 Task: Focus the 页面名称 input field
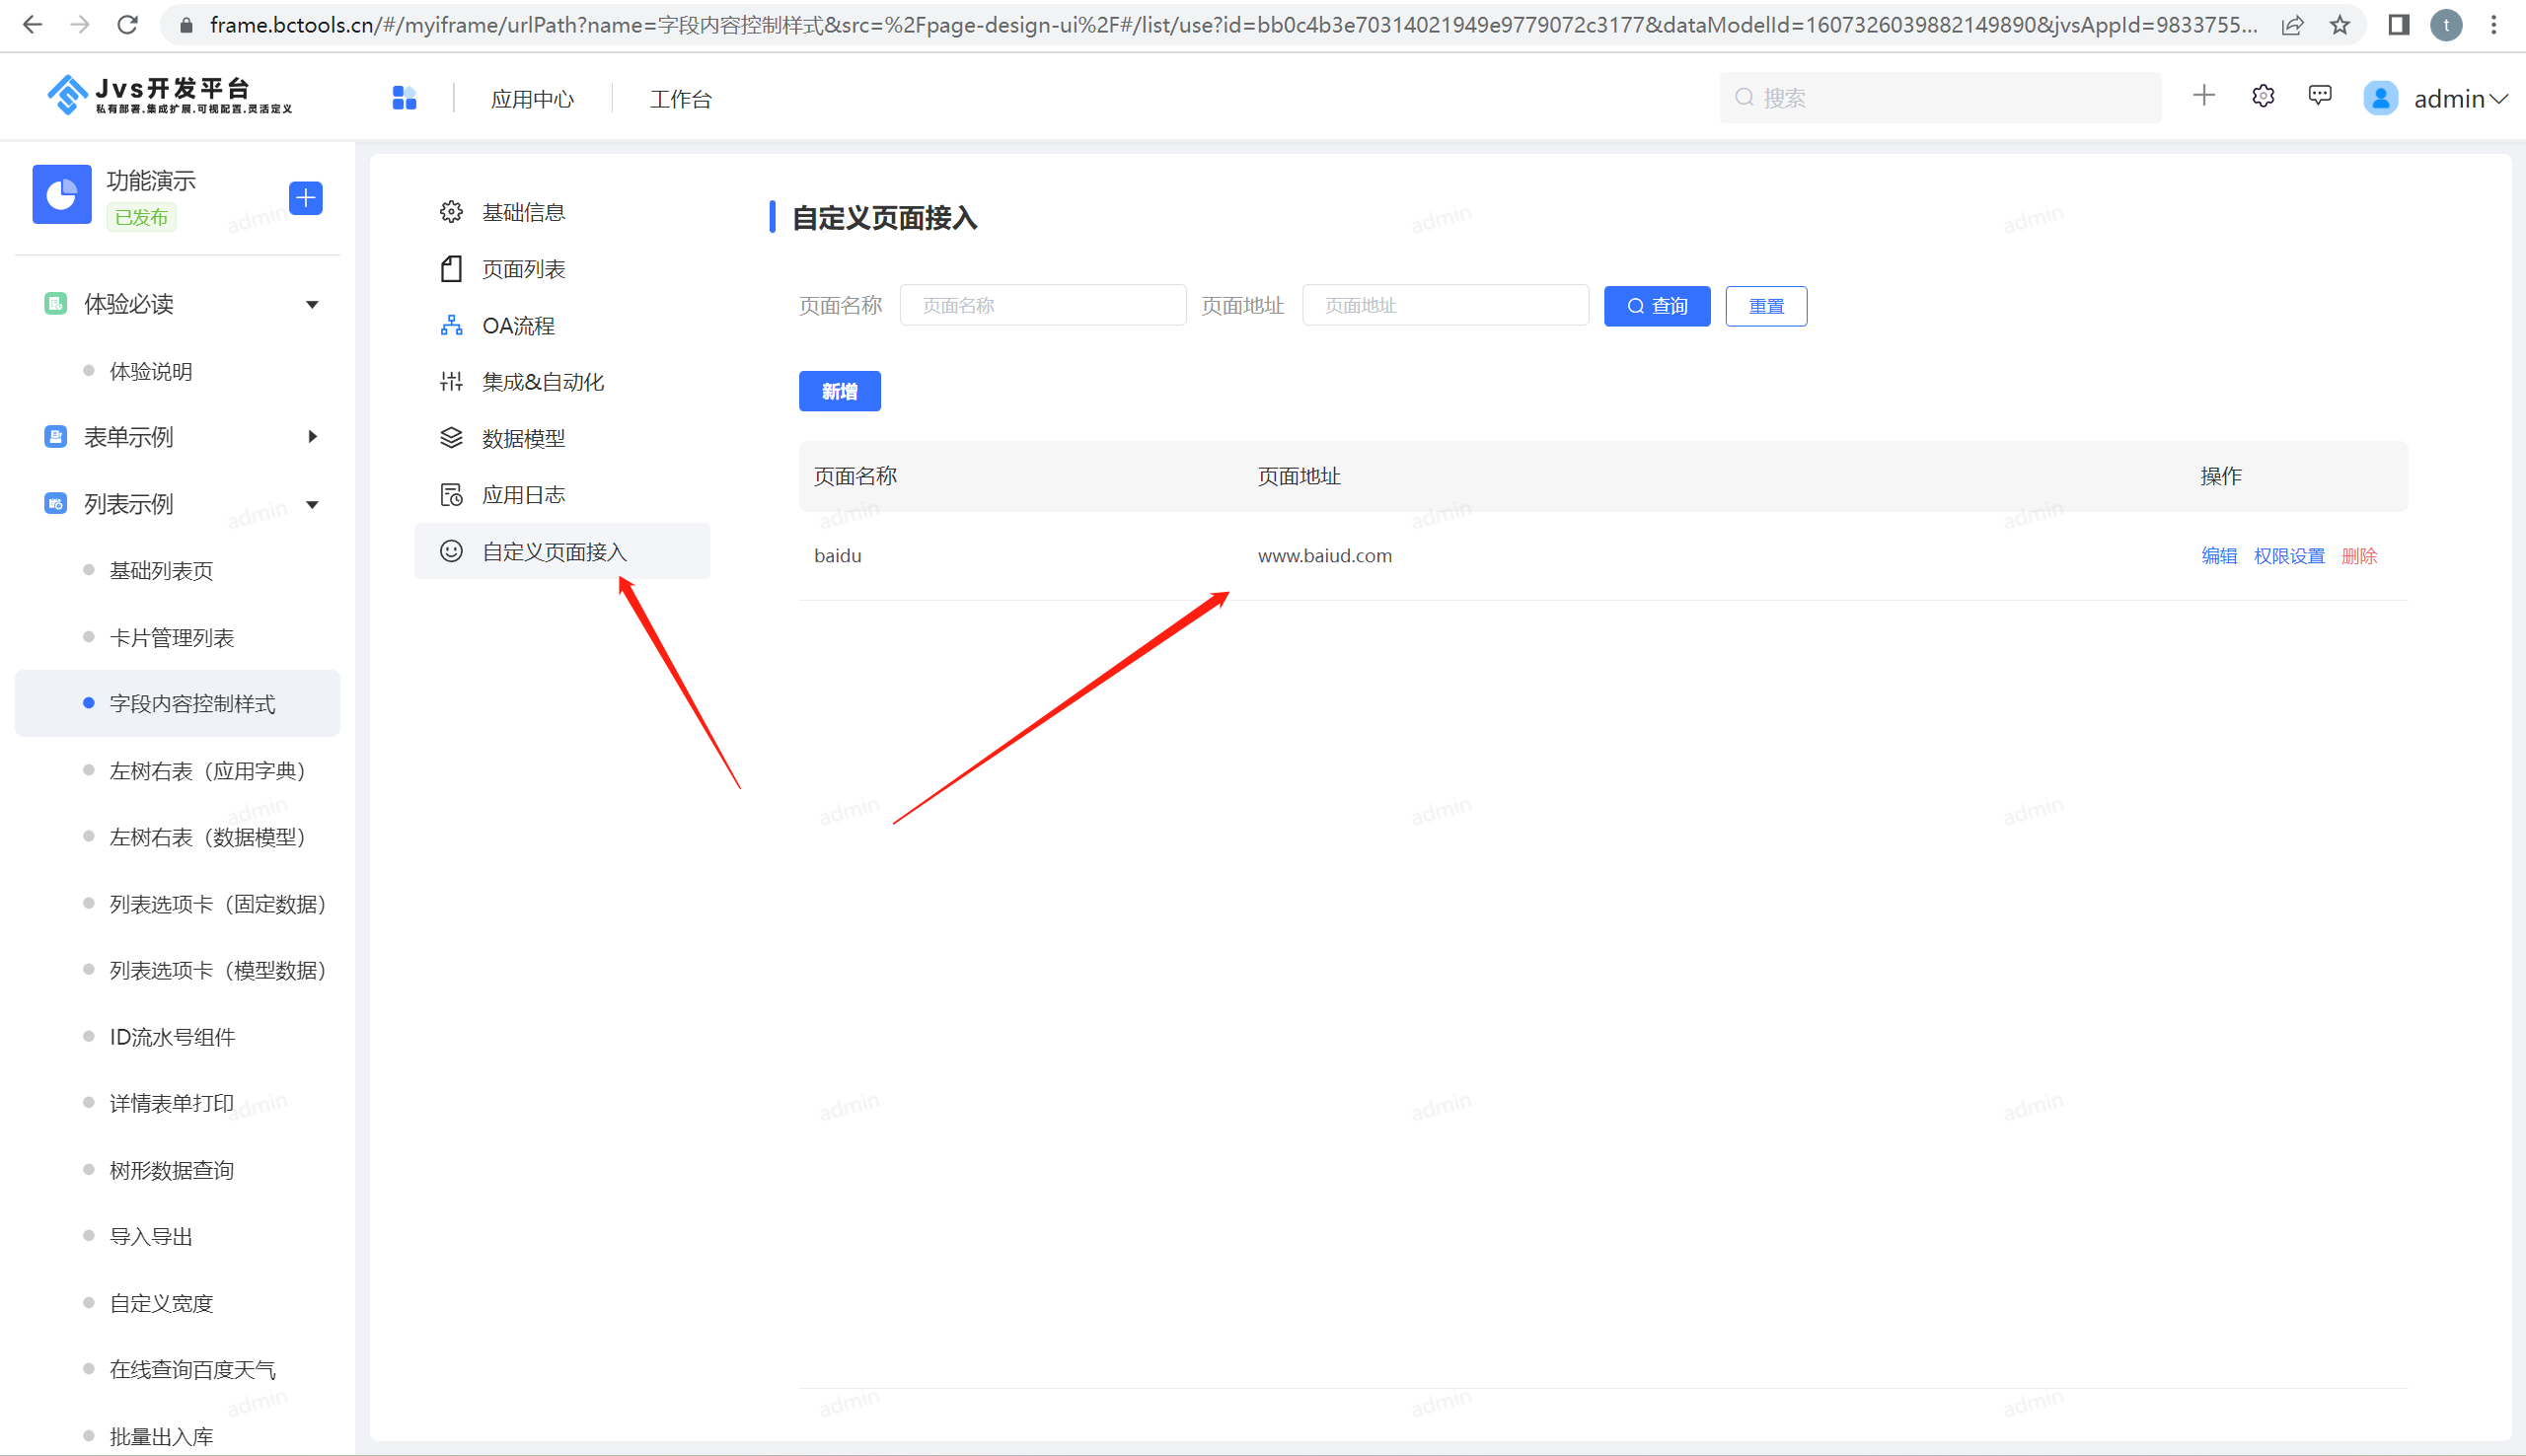tap(1042, 306)
